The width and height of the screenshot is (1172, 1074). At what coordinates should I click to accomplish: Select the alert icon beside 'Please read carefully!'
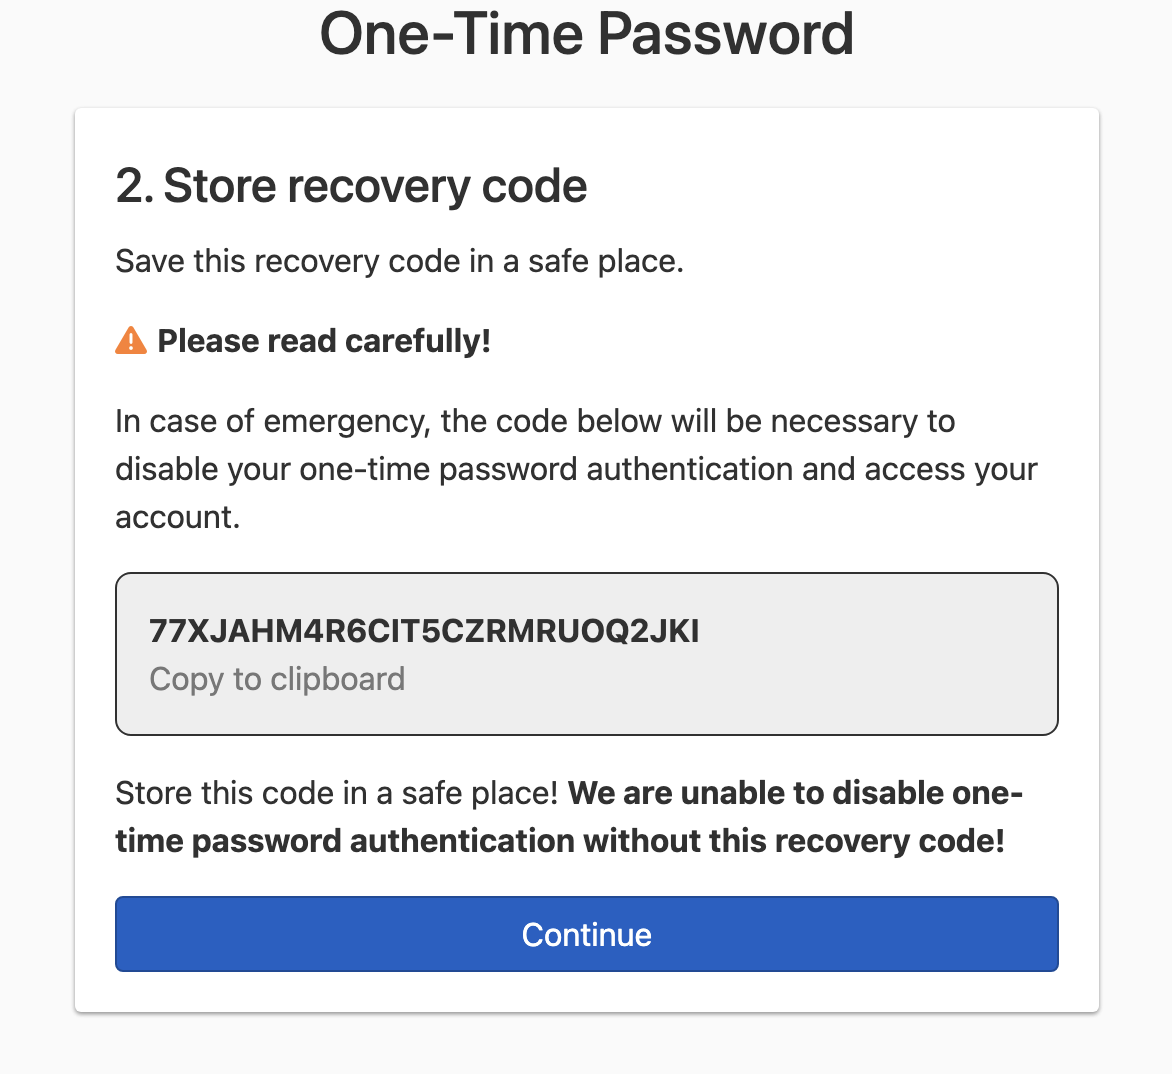click(x=130, y=341)
